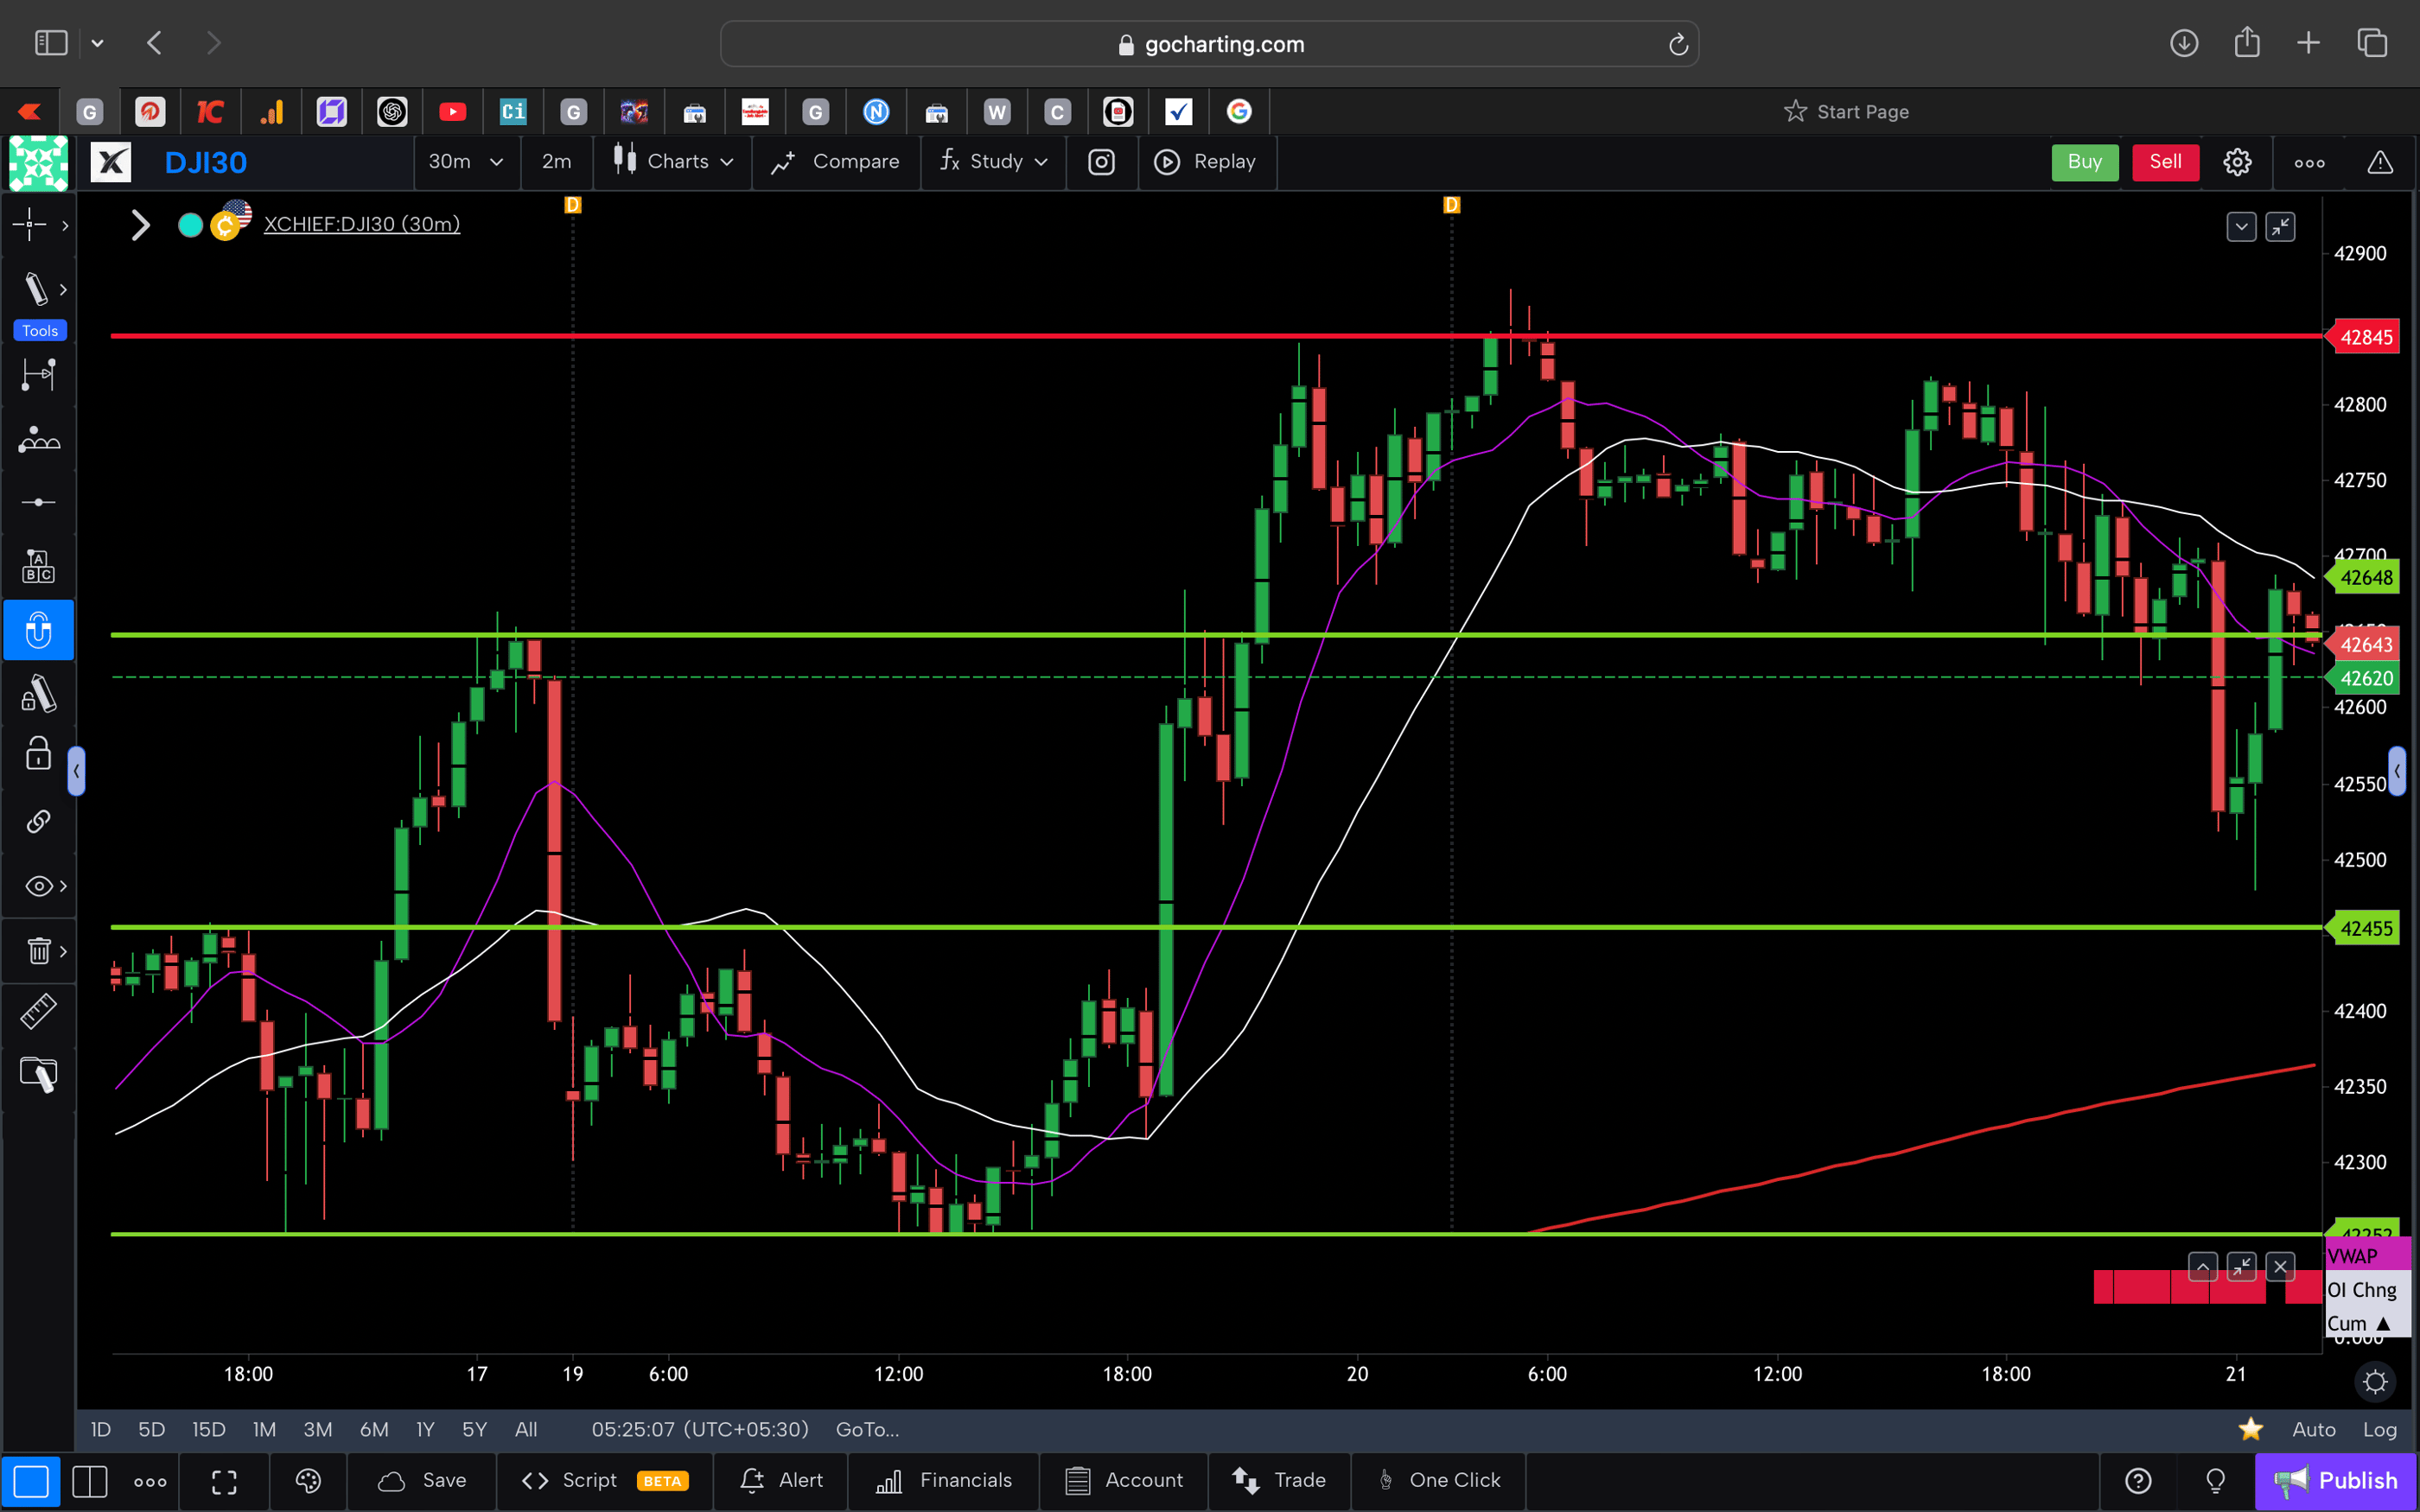Open the theme color palette

tap(307, 1481)
